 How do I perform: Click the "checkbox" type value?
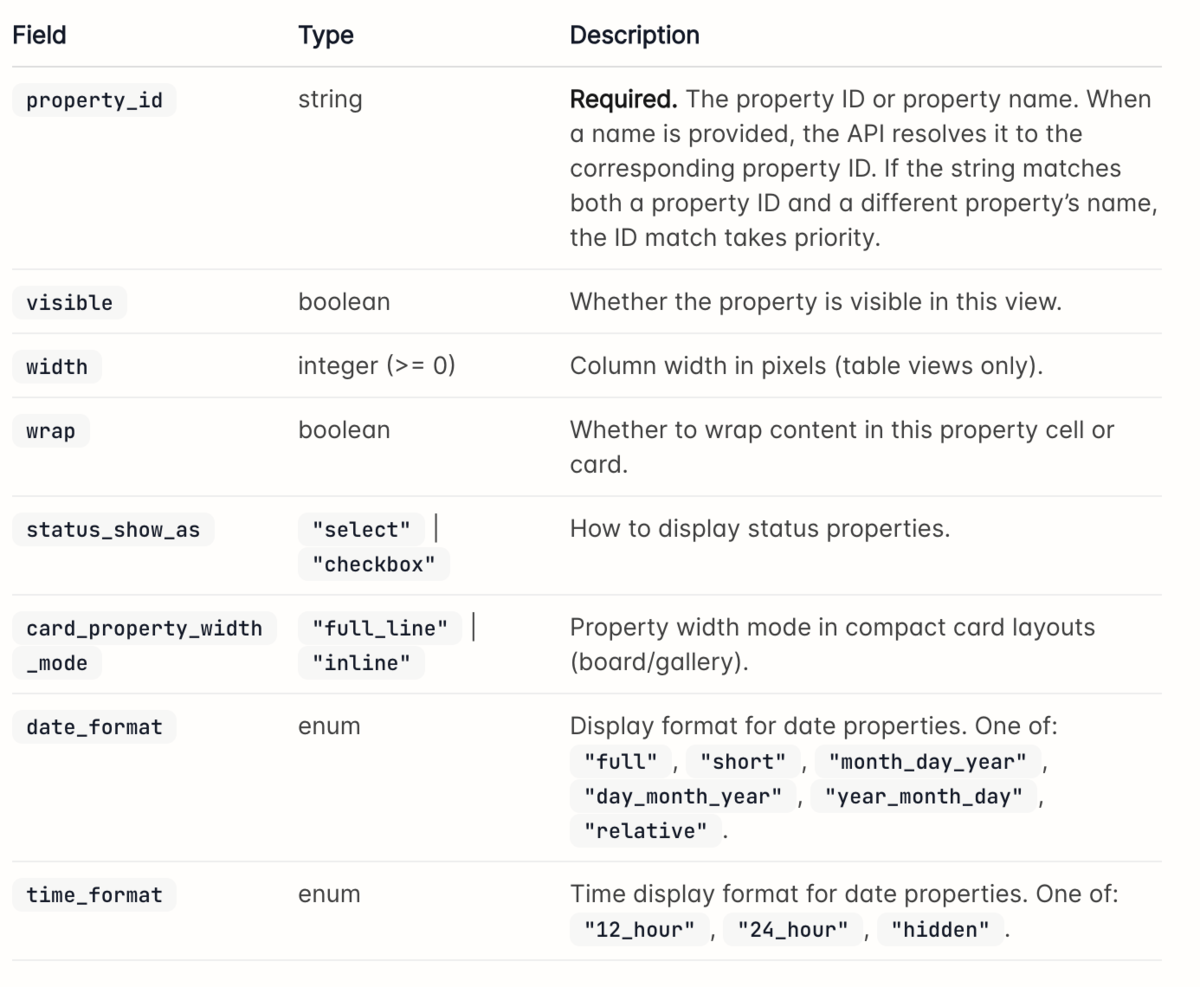[x=374, y=564]
